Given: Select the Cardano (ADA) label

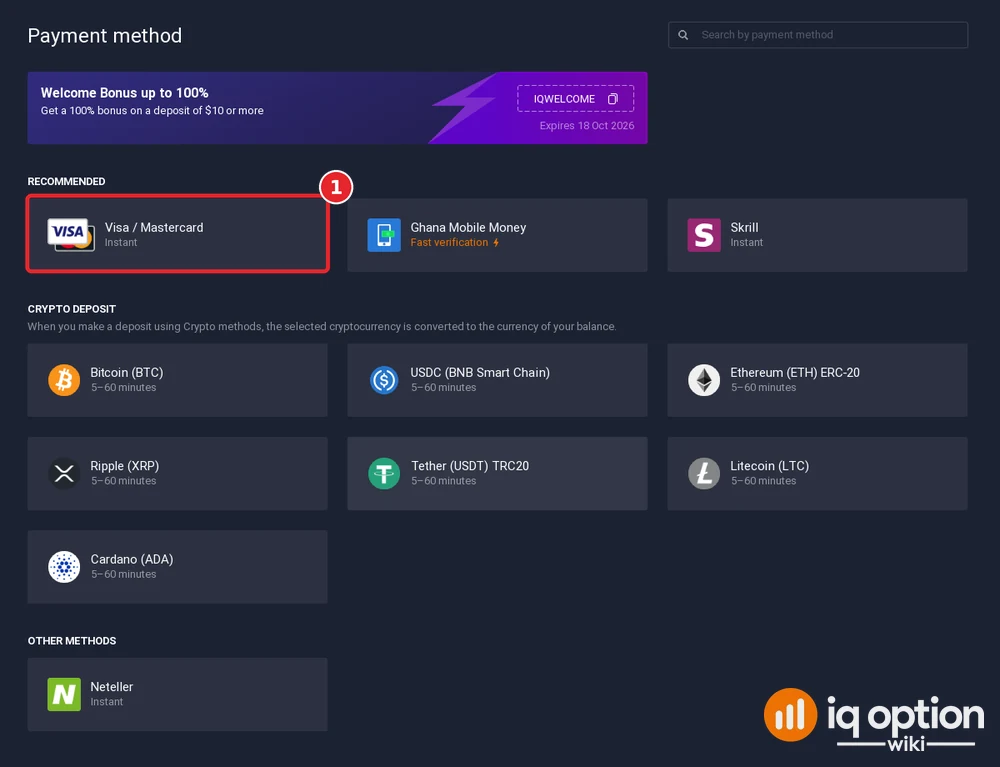Looking at the screenshot, I should point(132,559).
